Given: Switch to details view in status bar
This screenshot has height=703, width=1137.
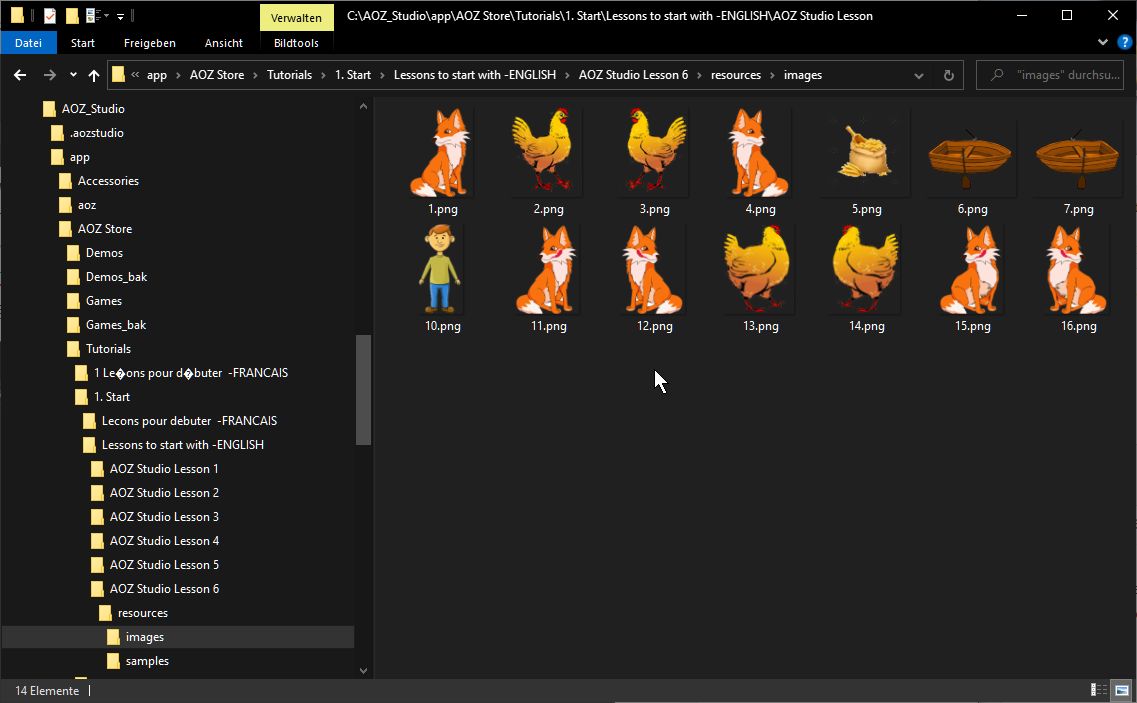Looking at the screenshot, I should [1098, 690].
